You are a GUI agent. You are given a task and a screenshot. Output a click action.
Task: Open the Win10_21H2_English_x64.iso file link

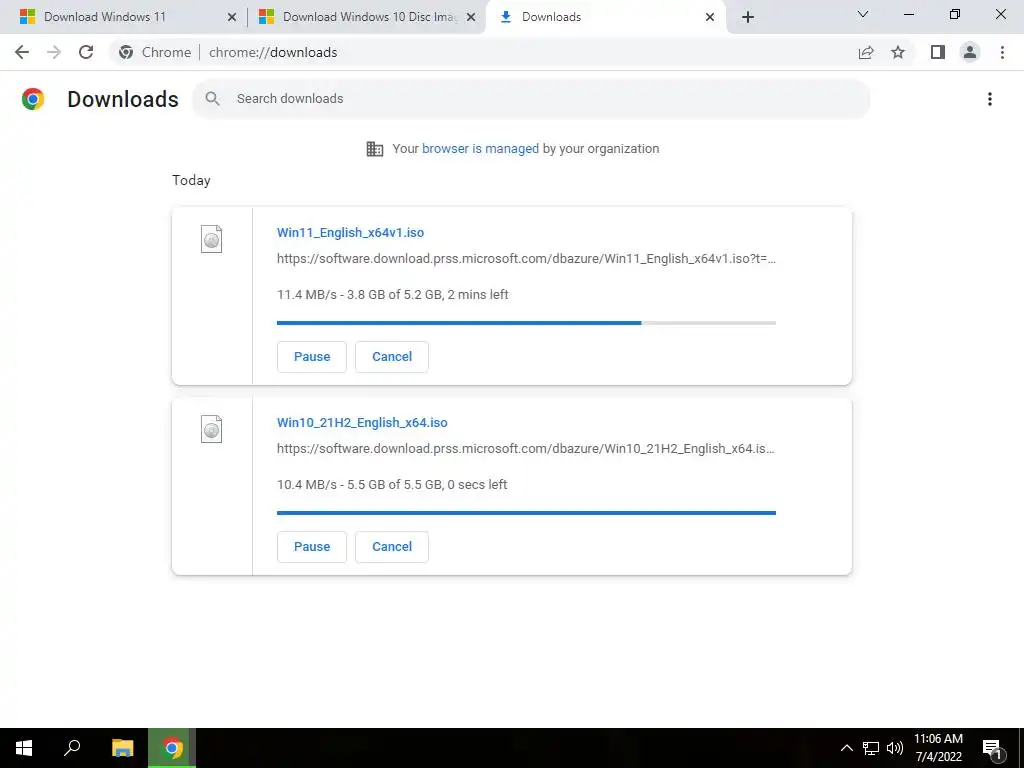click(x=362, y=423)
